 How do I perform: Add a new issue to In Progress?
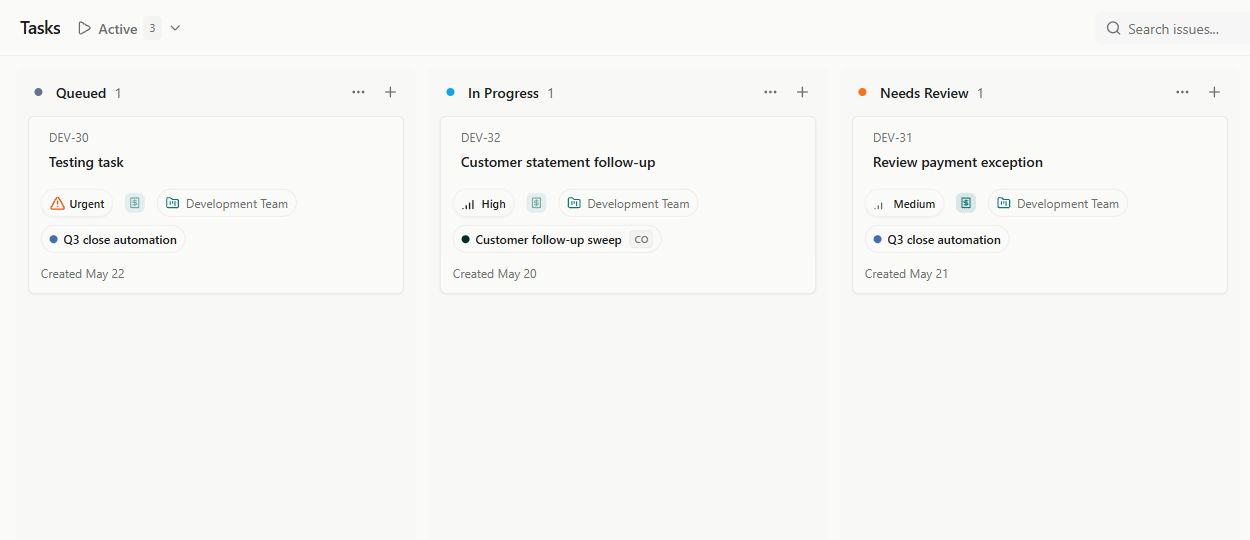click(x=802, y=92)
